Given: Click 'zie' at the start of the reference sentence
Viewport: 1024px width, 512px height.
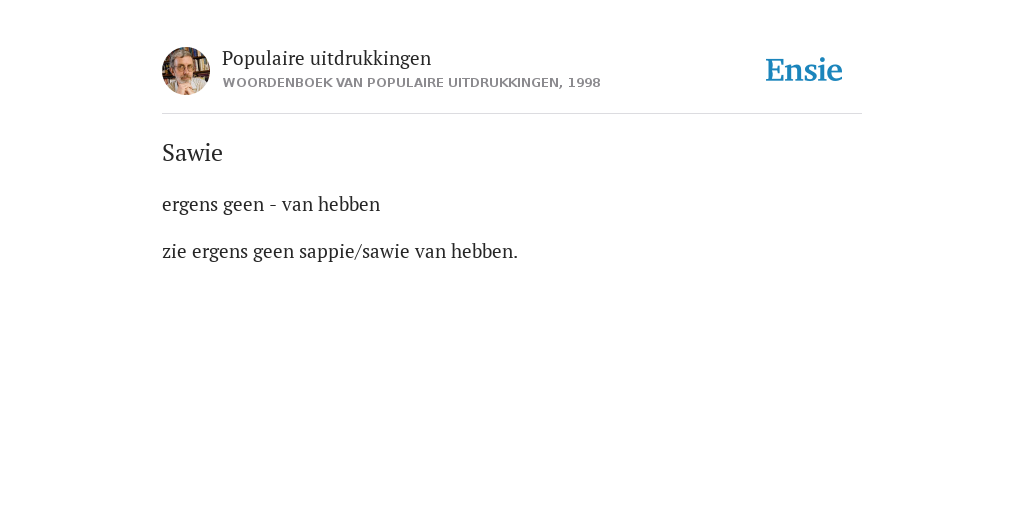Looking at the screenshot, I should pyautogui.click(x=174, y=251).
